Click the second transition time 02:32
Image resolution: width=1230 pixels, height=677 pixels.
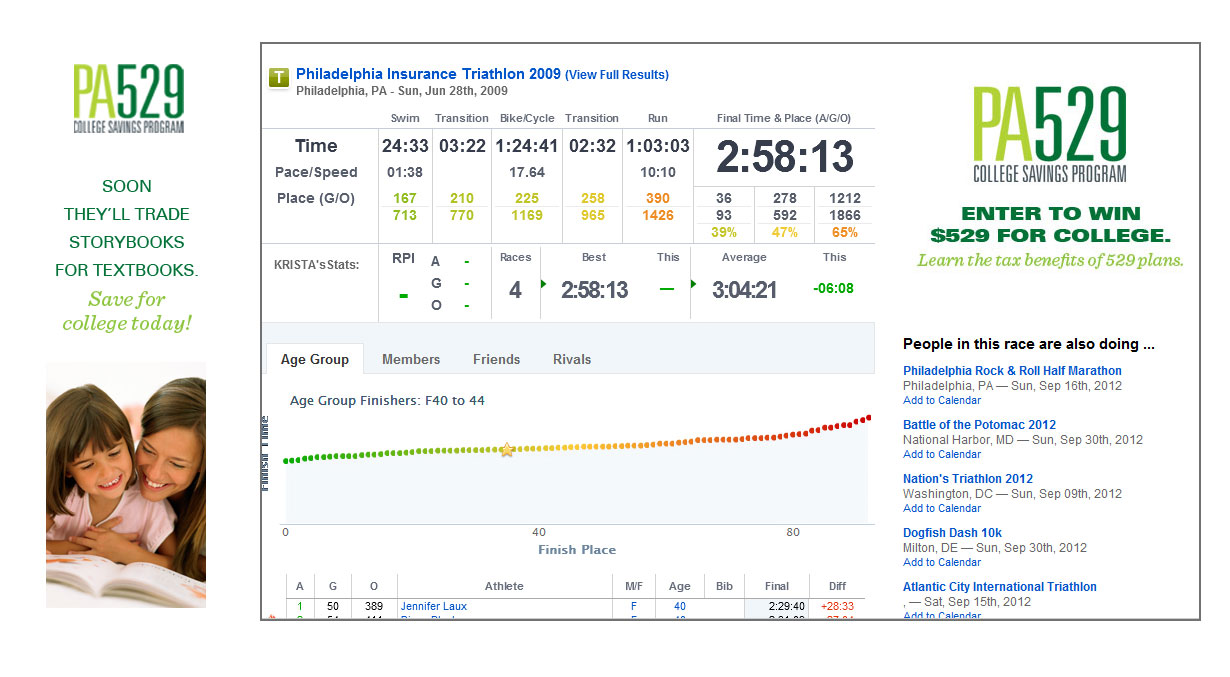pos(592,146)
